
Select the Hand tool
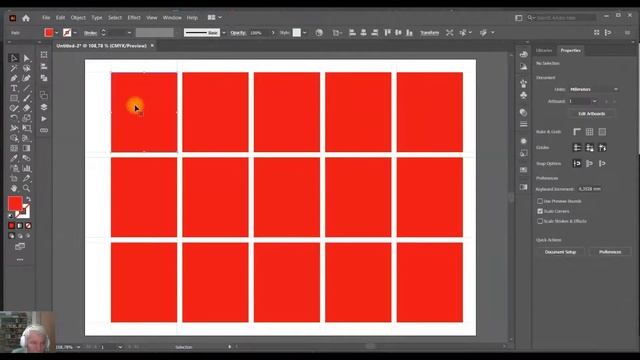click(14, 188)
